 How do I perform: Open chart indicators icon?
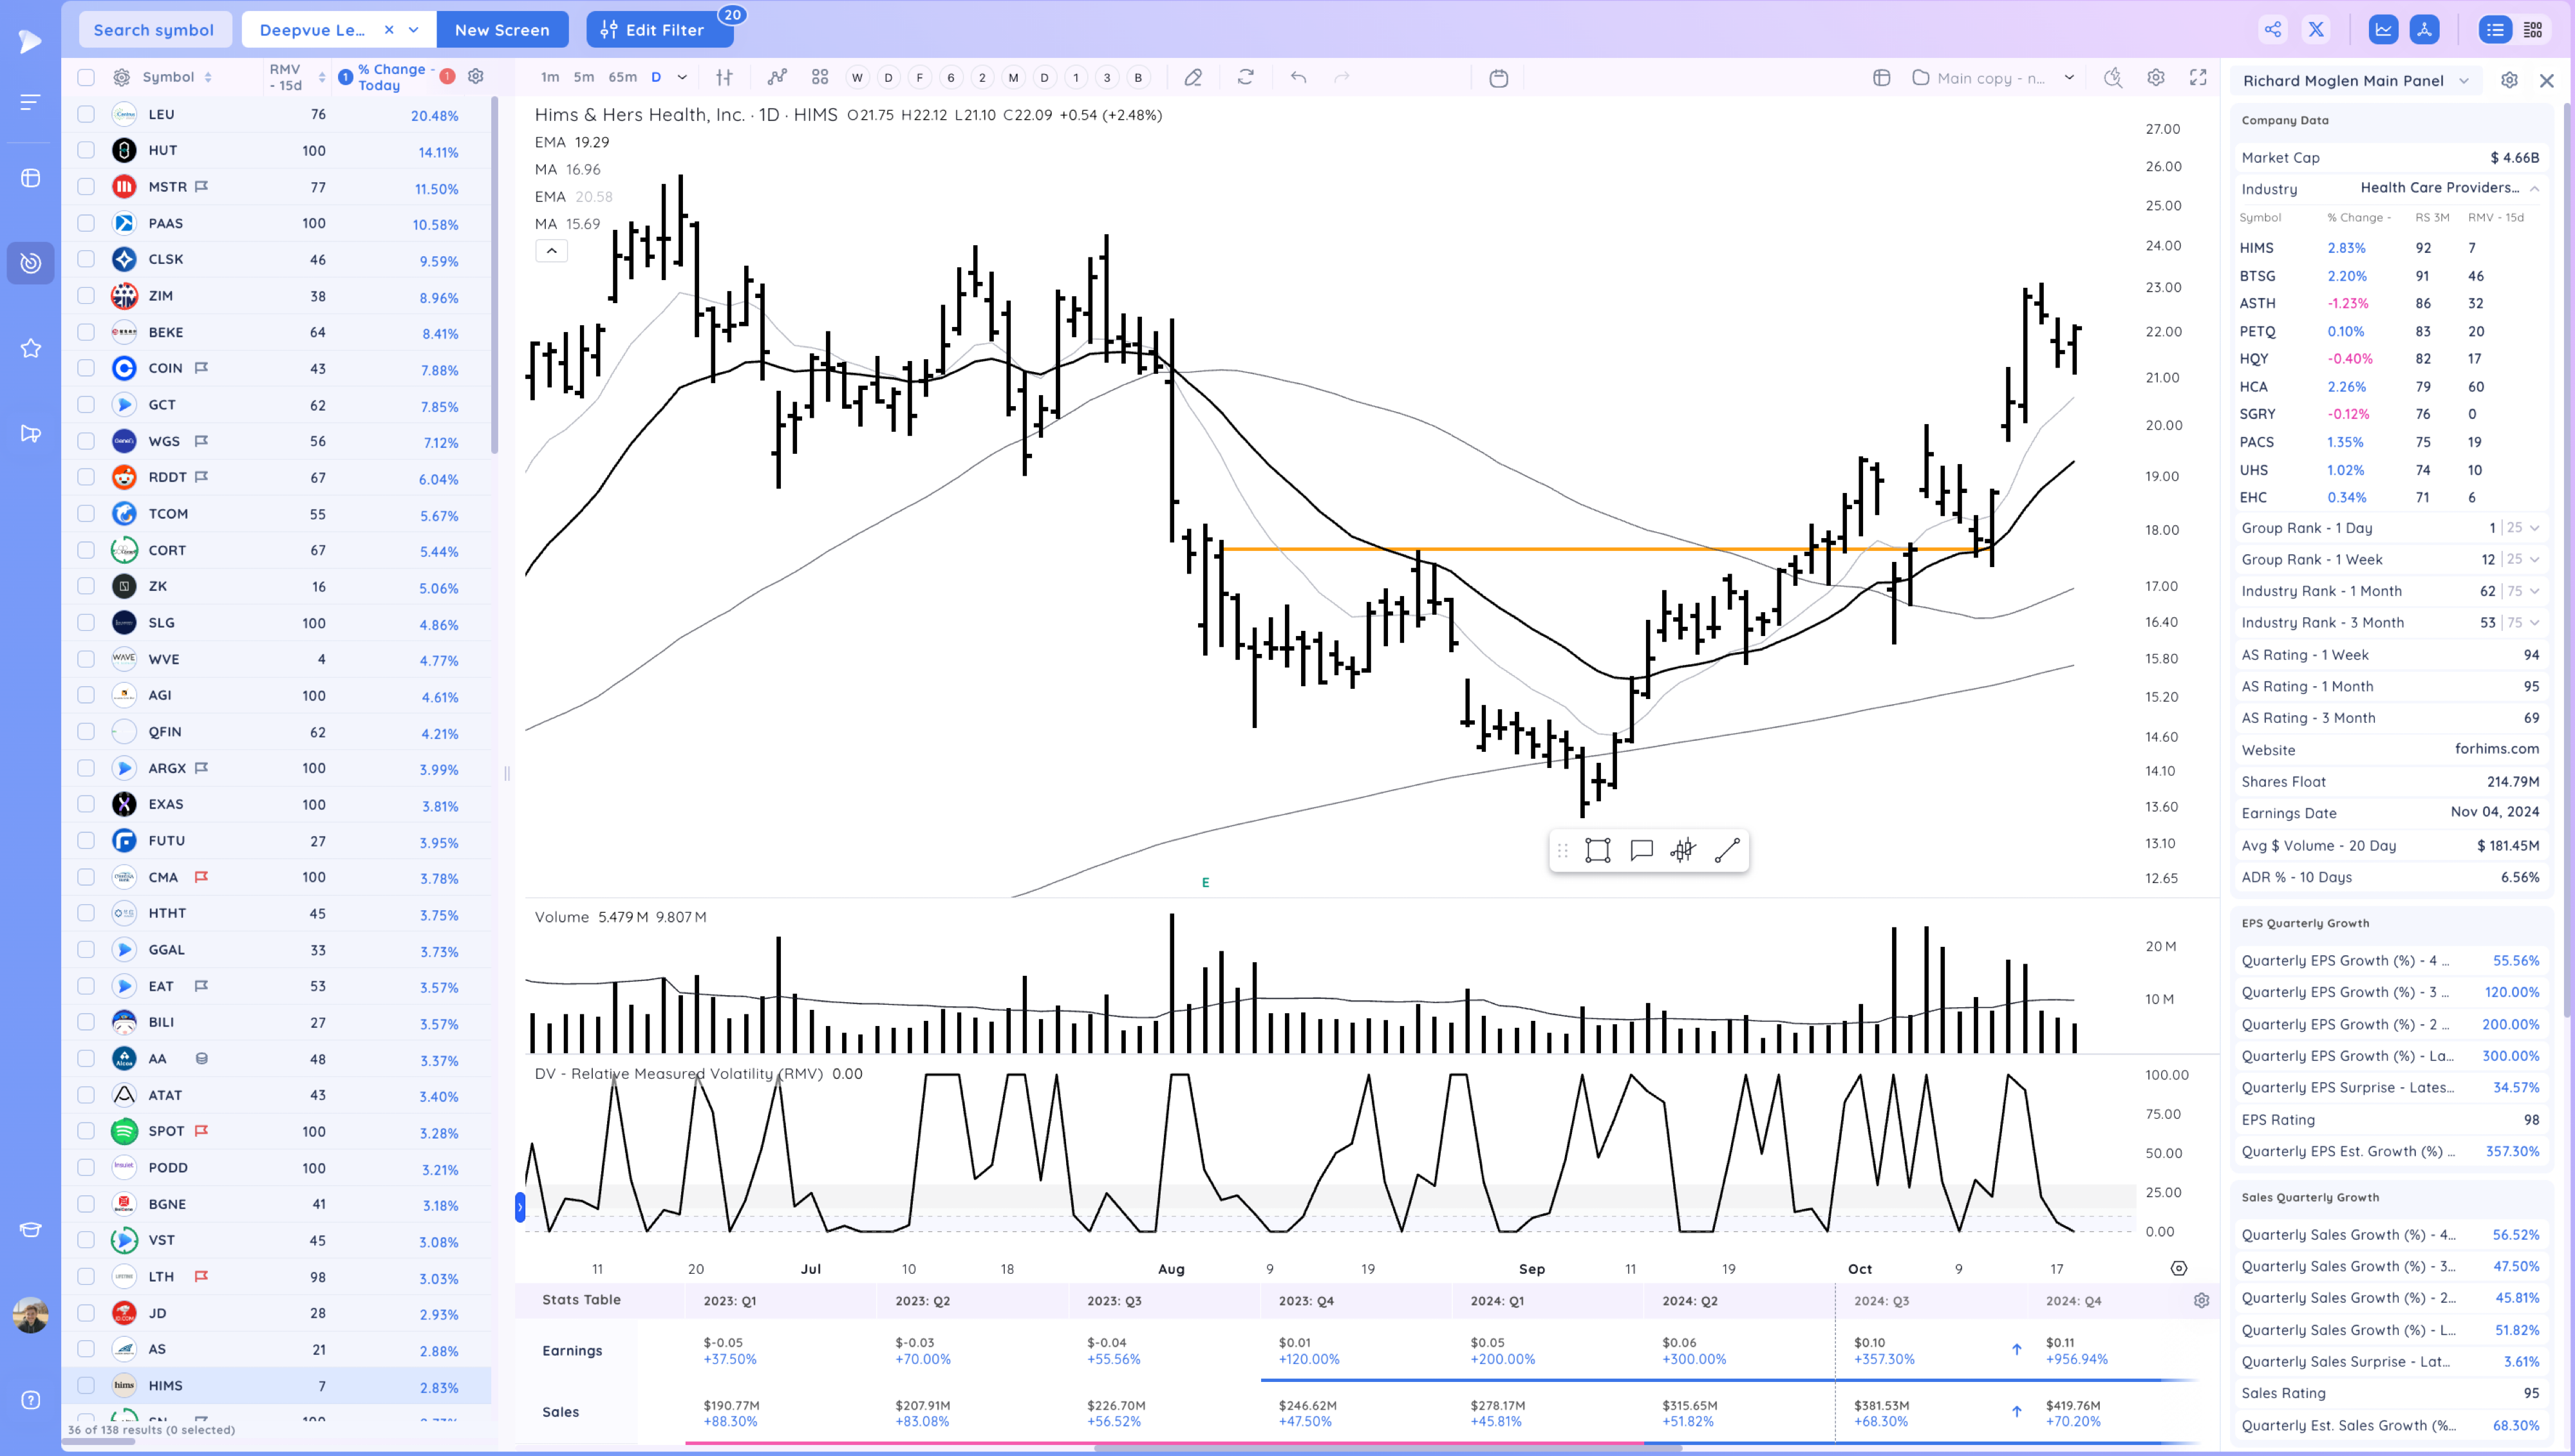pyautogui.click(x=777, y=77)
